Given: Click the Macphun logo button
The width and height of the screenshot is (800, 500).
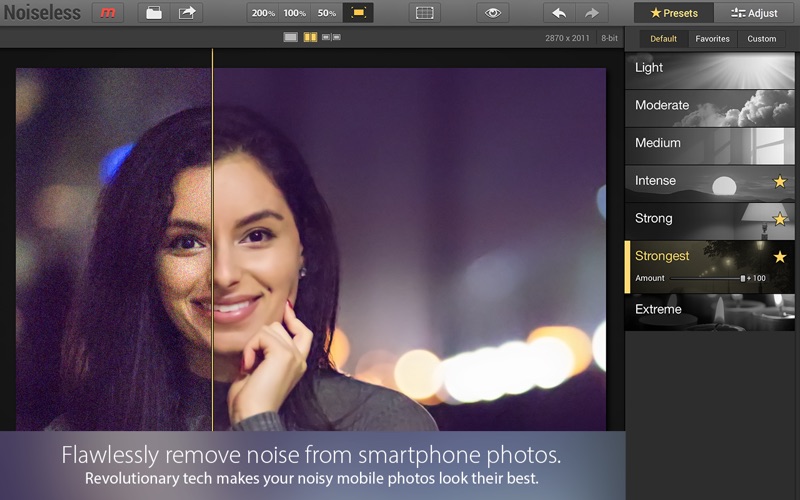Looking at the screenshot, I should [107, 13].
